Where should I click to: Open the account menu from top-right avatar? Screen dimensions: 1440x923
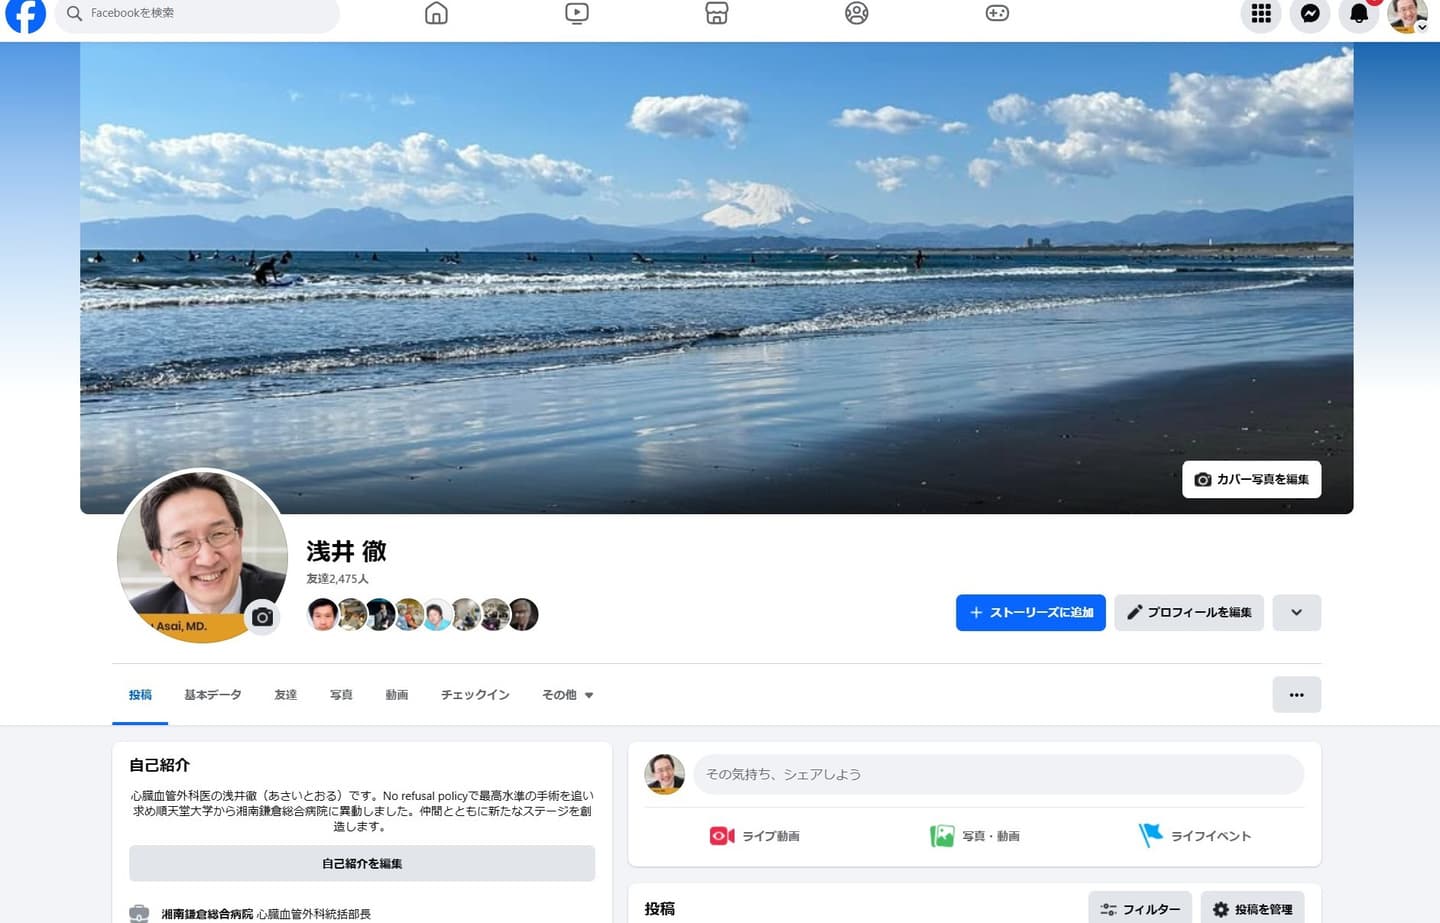(x=1407, y=15)
